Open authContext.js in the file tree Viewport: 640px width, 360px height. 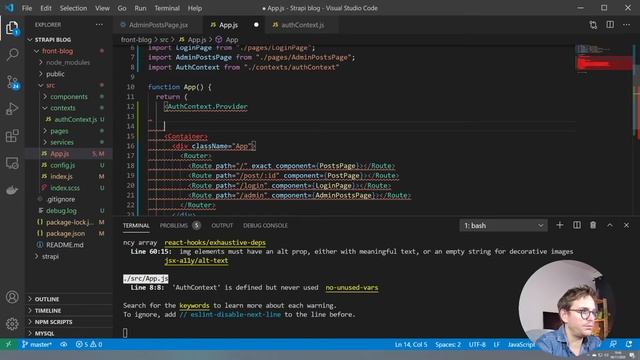[x=76, y=120]
